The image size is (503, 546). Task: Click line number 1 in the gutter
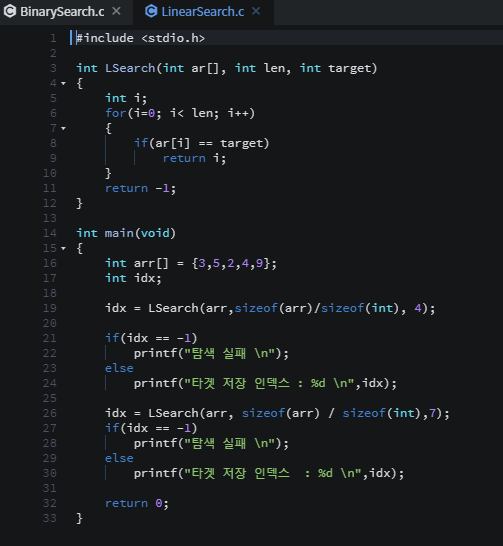[x=53, y=38]
